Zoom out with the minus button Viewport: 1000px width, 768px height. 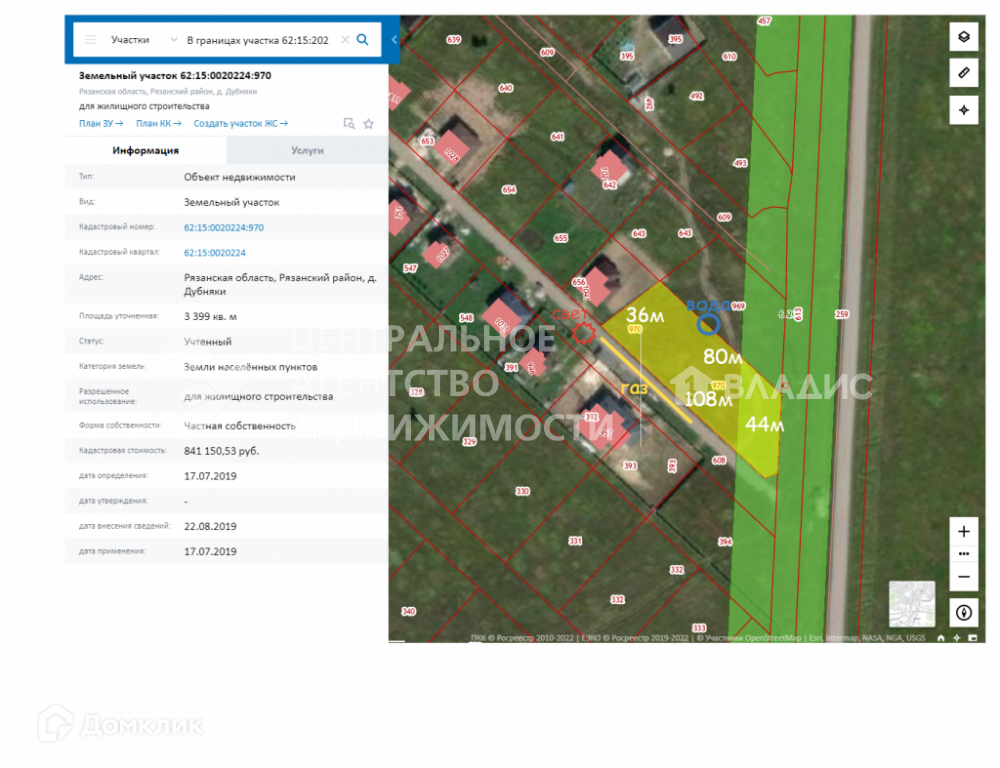[964, 577]
